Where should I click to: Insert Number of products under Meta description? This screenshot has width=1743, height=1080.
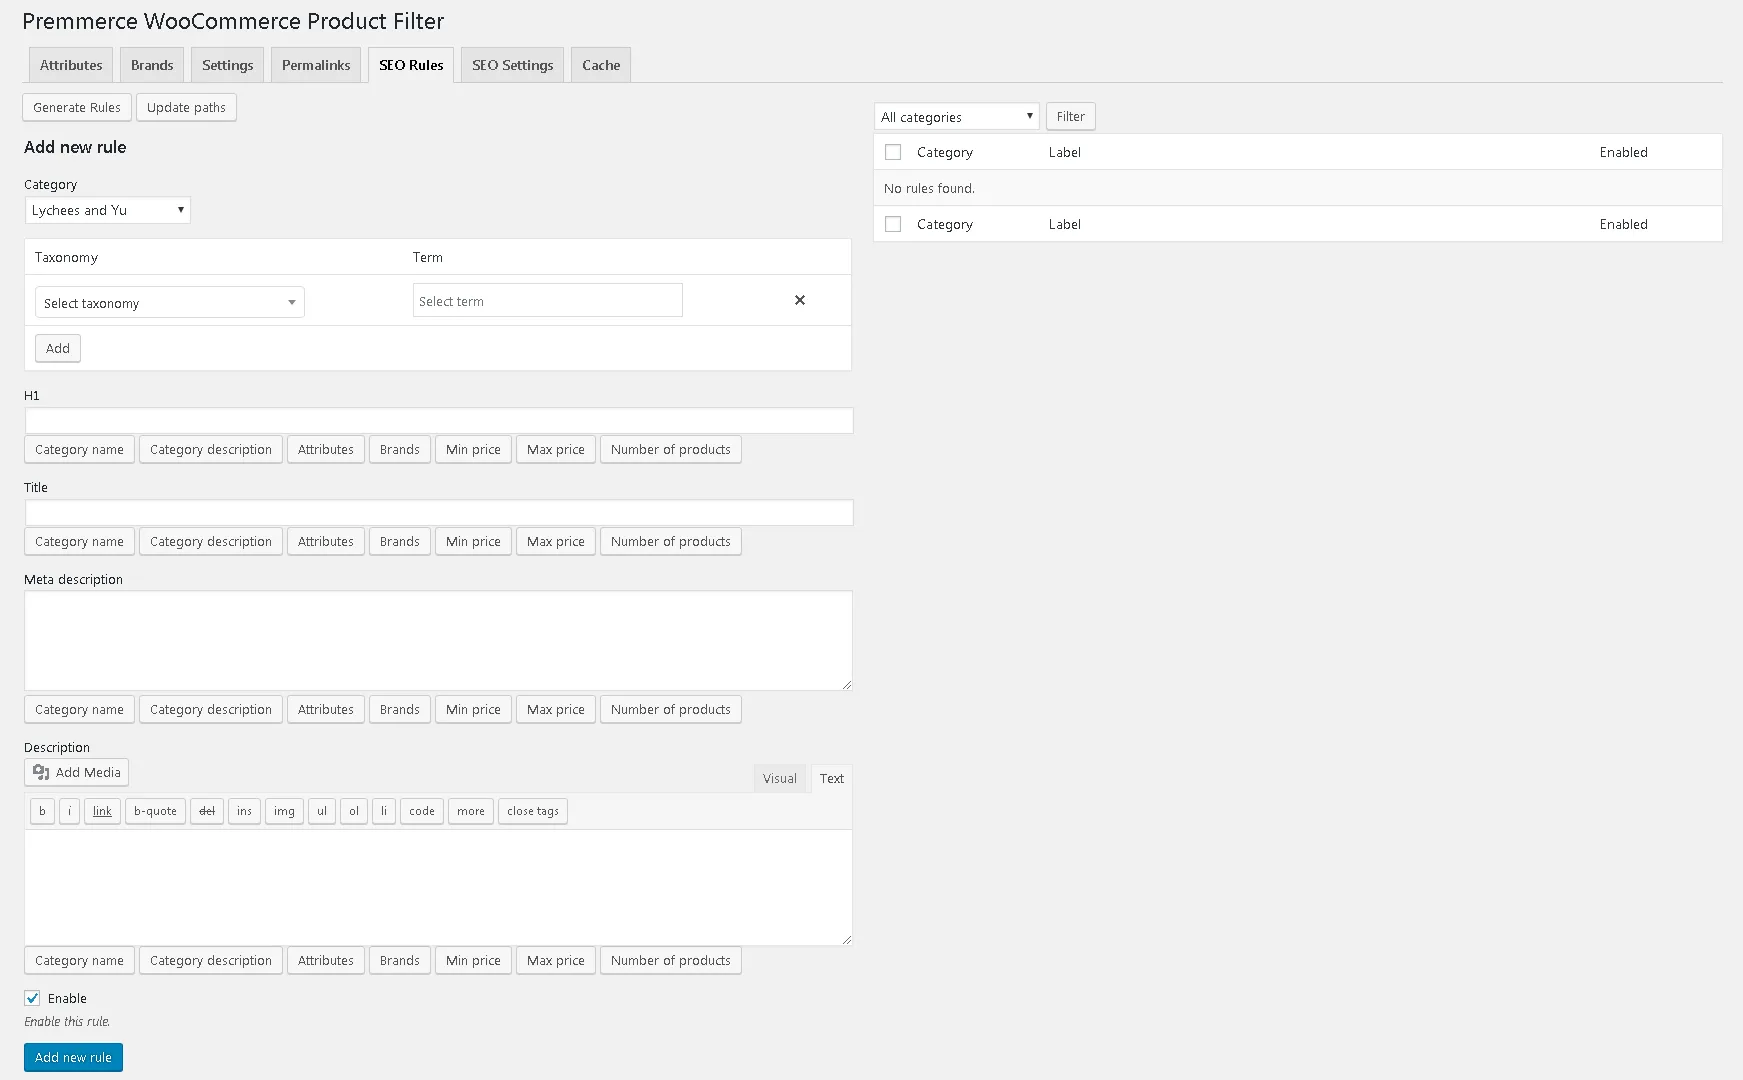point(671,710)
